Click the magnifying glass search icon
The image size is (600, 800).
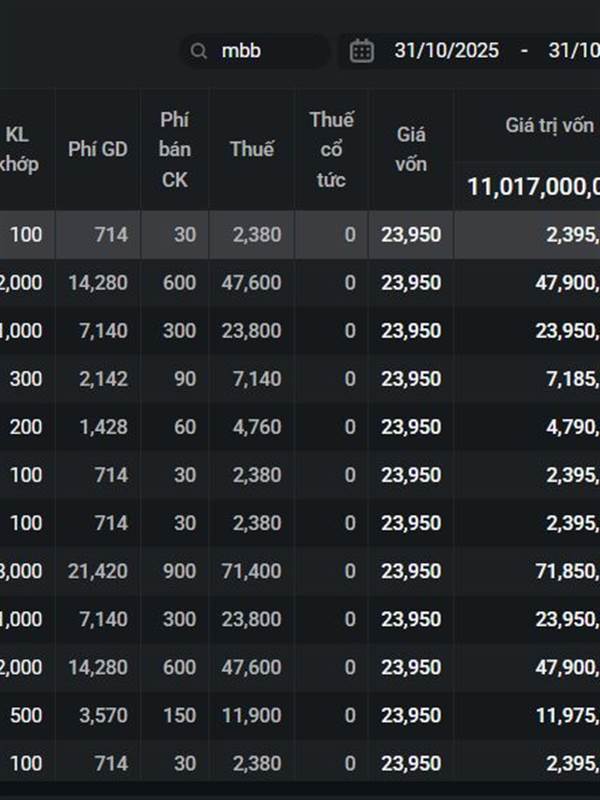click(x=199, y=51)
